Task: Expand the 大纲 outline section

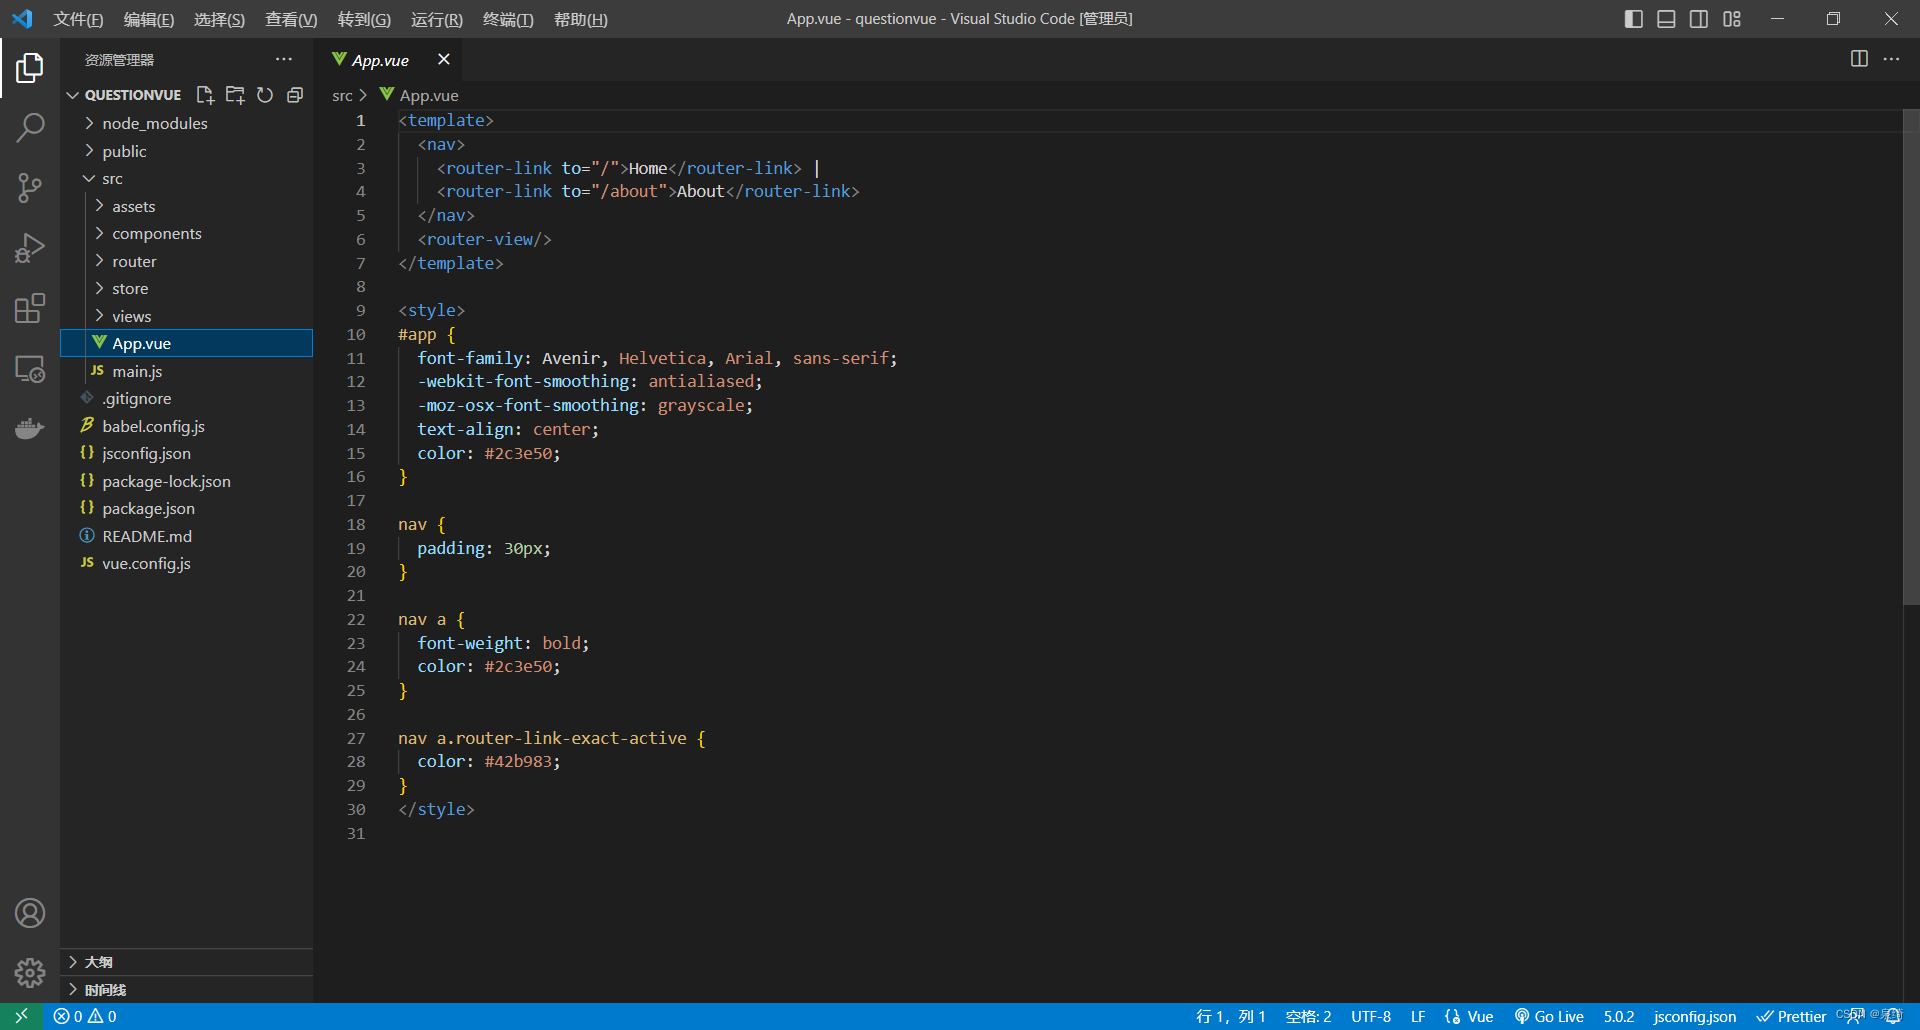Action: pos(186,962)
